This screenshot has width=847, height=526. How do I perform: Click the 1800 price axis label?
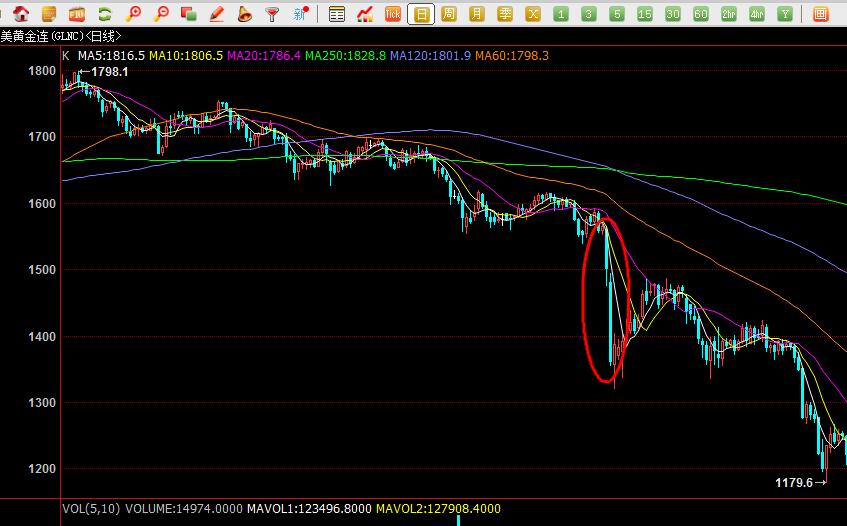(x=42, y=71)
